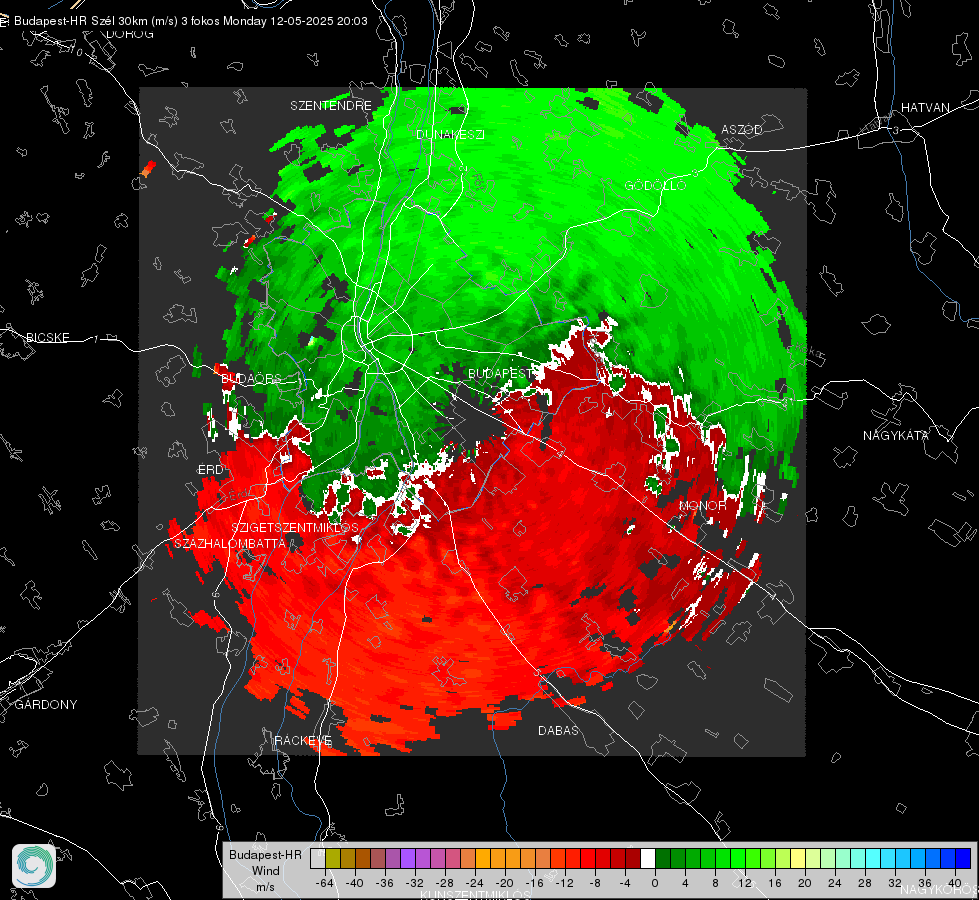This screenshot has height=900, width=979.
Task: Click the ASZOD map label
Action: point(742,129)
